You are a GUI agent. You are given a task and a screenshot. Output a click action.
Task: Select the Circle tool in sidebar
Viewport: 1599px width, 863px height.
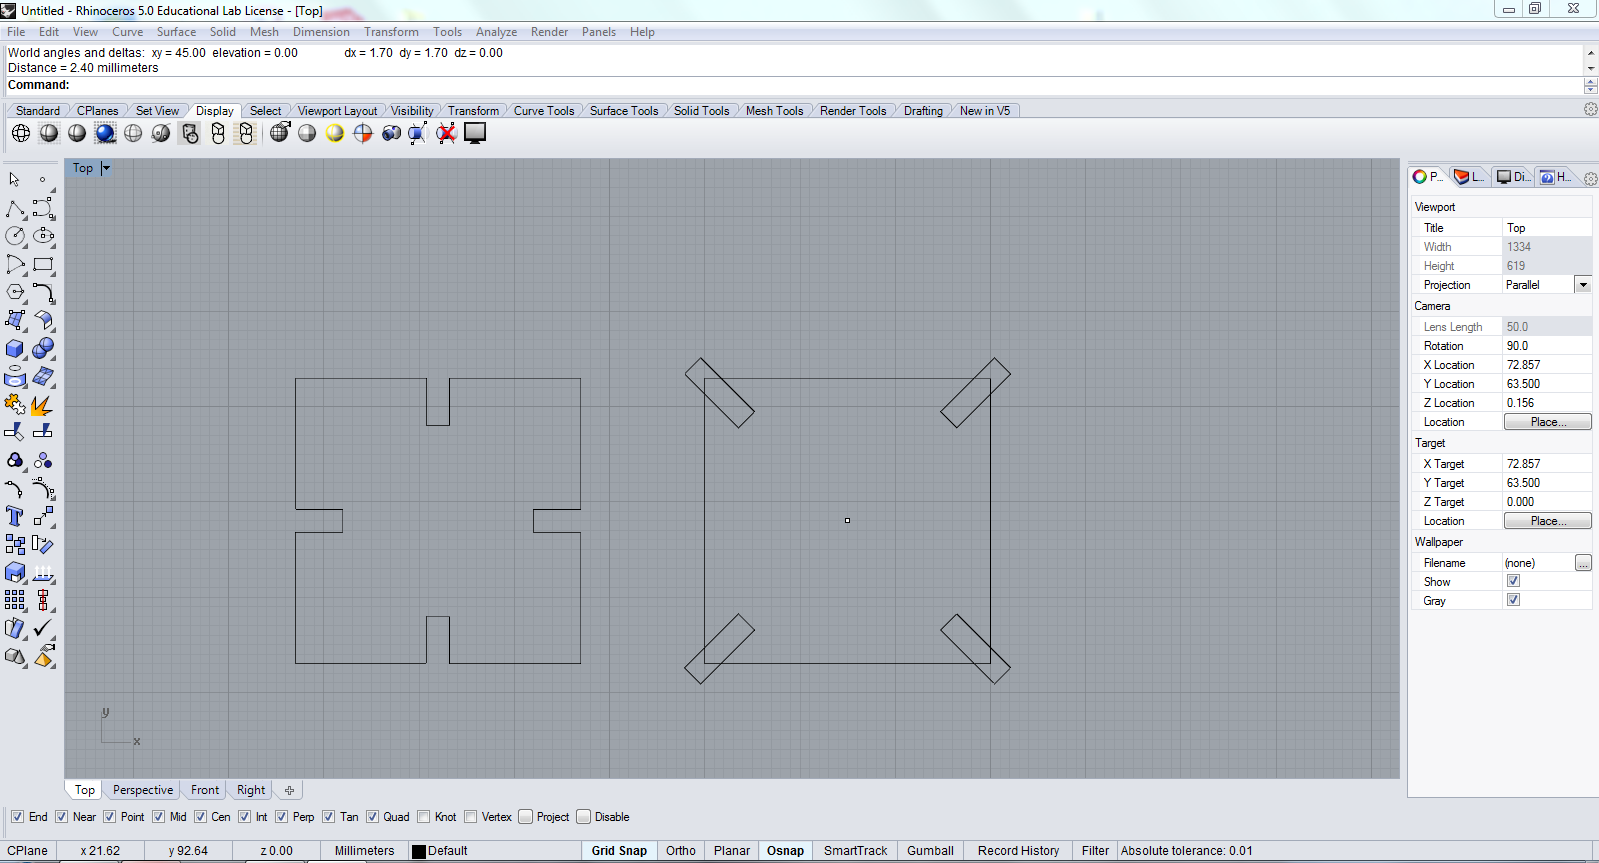click(15, 236)
